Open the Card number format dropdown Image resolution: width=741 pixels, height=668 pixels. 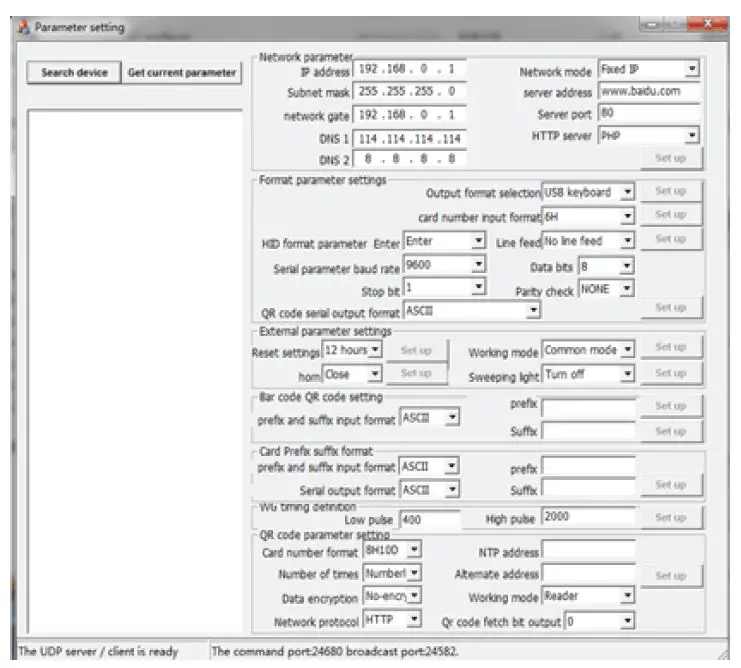click(414, 550)
